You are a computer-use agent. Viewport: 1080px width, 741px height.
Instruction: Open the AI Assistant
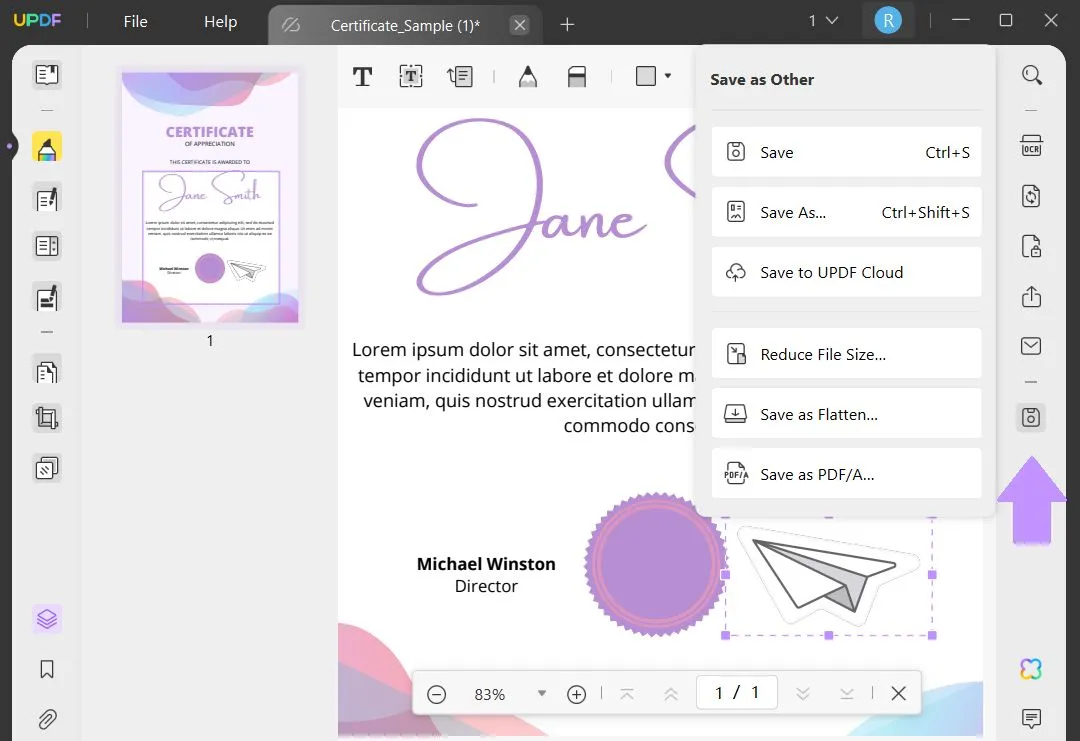[x=1031, y=668]
